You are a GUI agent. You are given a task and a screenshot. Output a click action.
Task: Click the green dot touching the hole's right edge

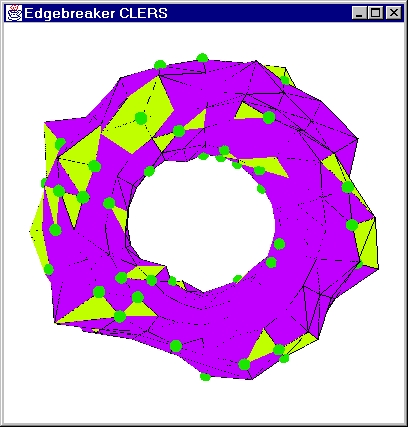tap(279, 244)
